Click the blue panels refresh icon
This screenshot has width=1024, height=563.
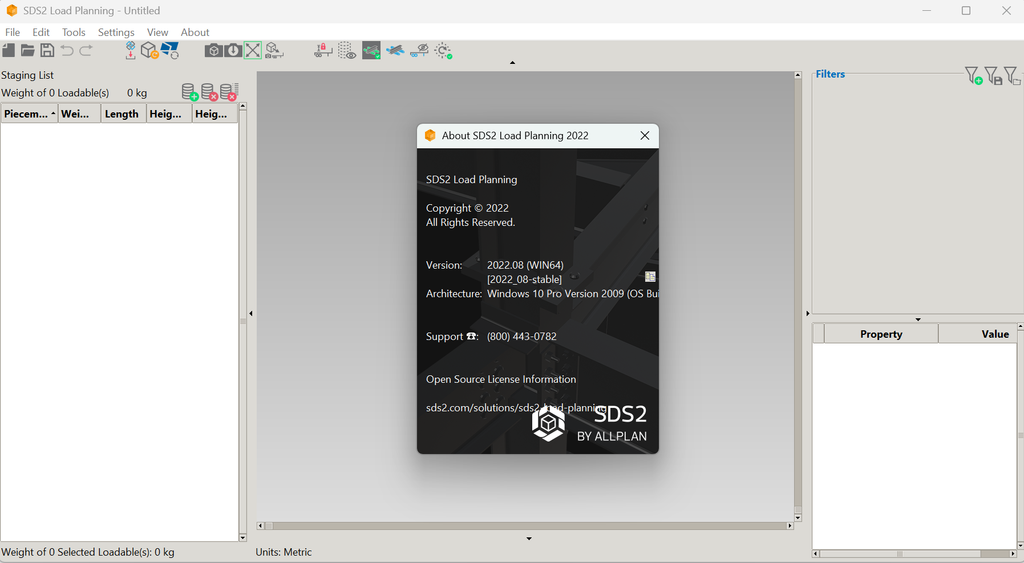pos(170,50)
